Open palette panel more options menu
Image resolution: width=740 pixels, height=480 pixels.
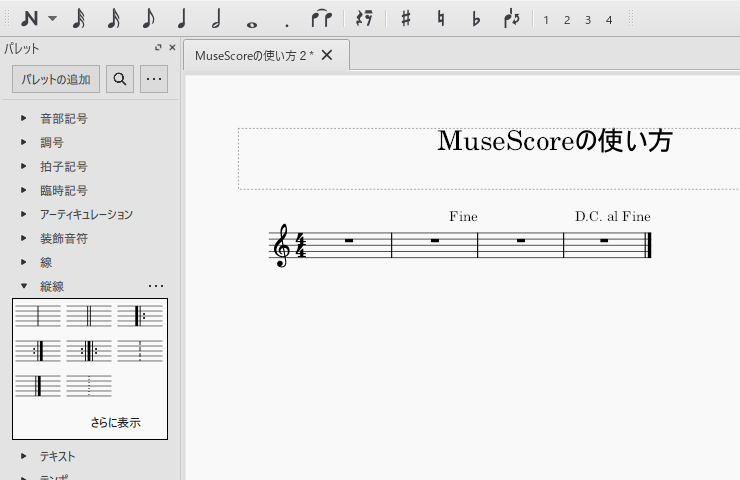pos(154,79)
